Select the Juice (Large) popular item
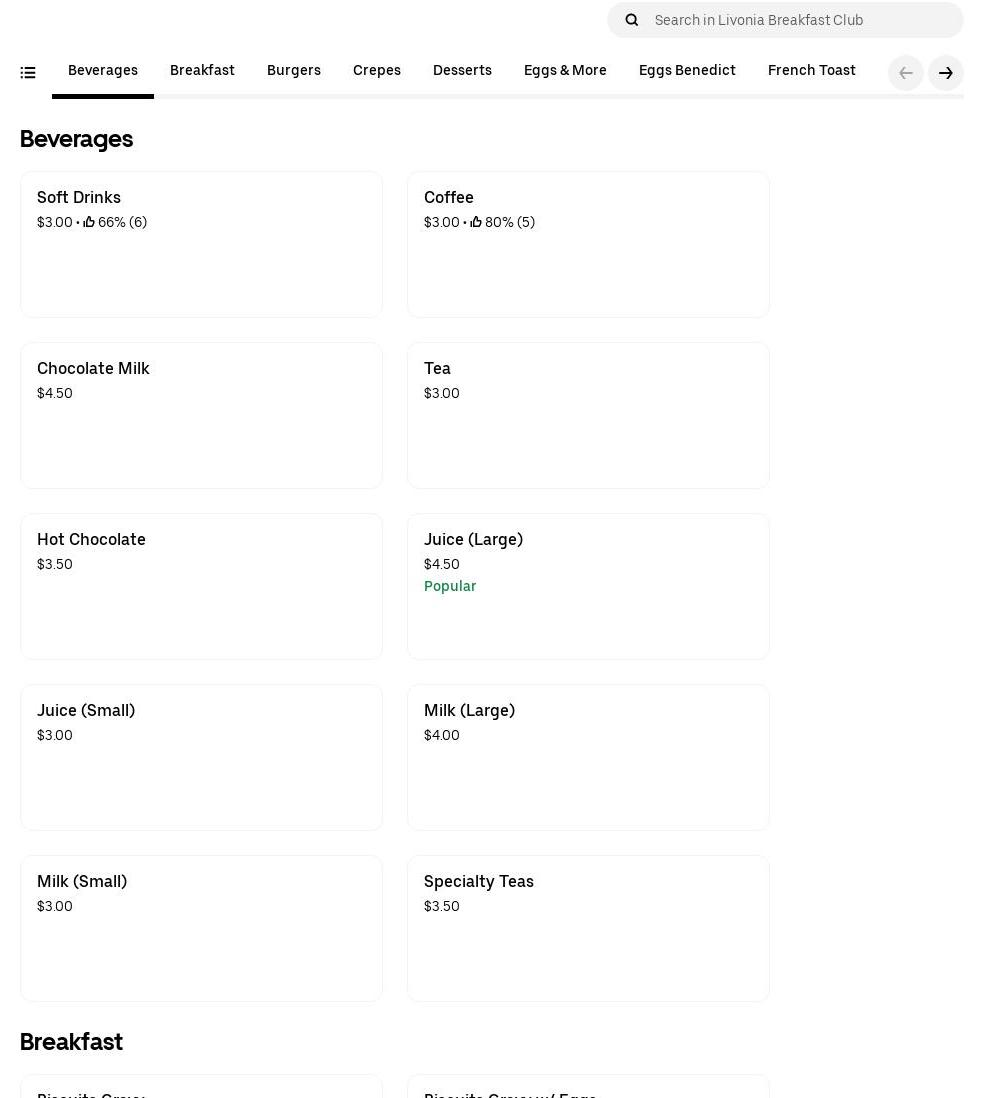The image size is (984, 1098). (588, 586)
